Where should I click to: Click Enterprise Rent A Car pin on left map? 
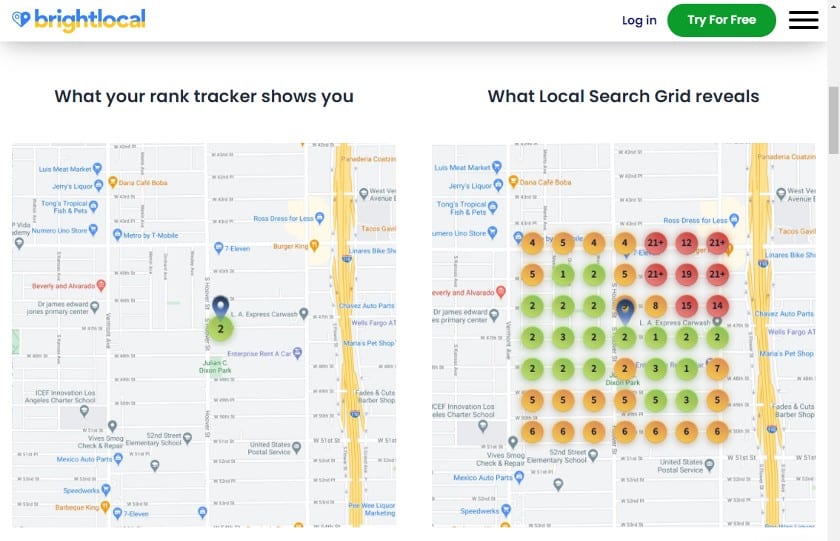point(297,352)
